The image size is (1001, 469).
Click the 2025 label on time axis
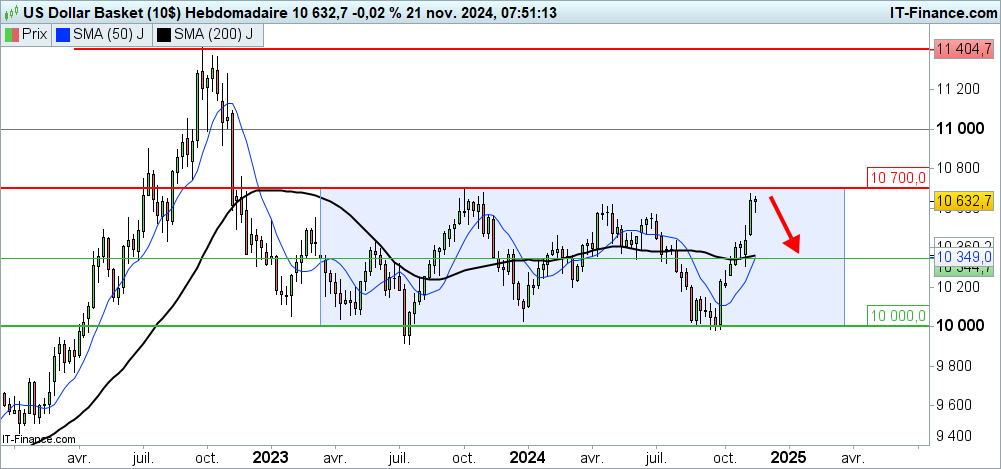point(787,456)
